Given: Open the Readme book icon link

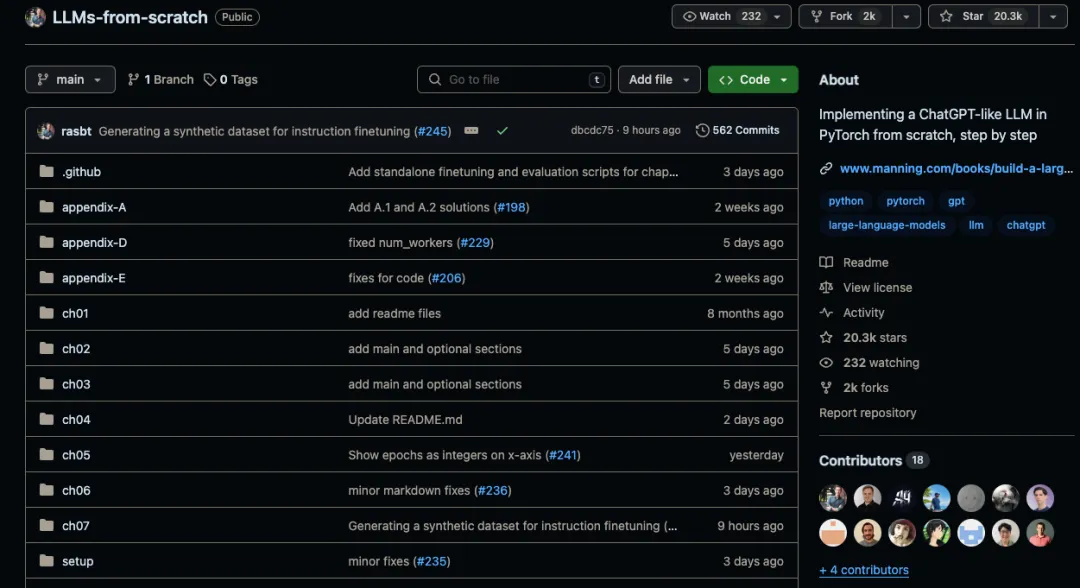Looking at the screenshot, I should point(826,262).
